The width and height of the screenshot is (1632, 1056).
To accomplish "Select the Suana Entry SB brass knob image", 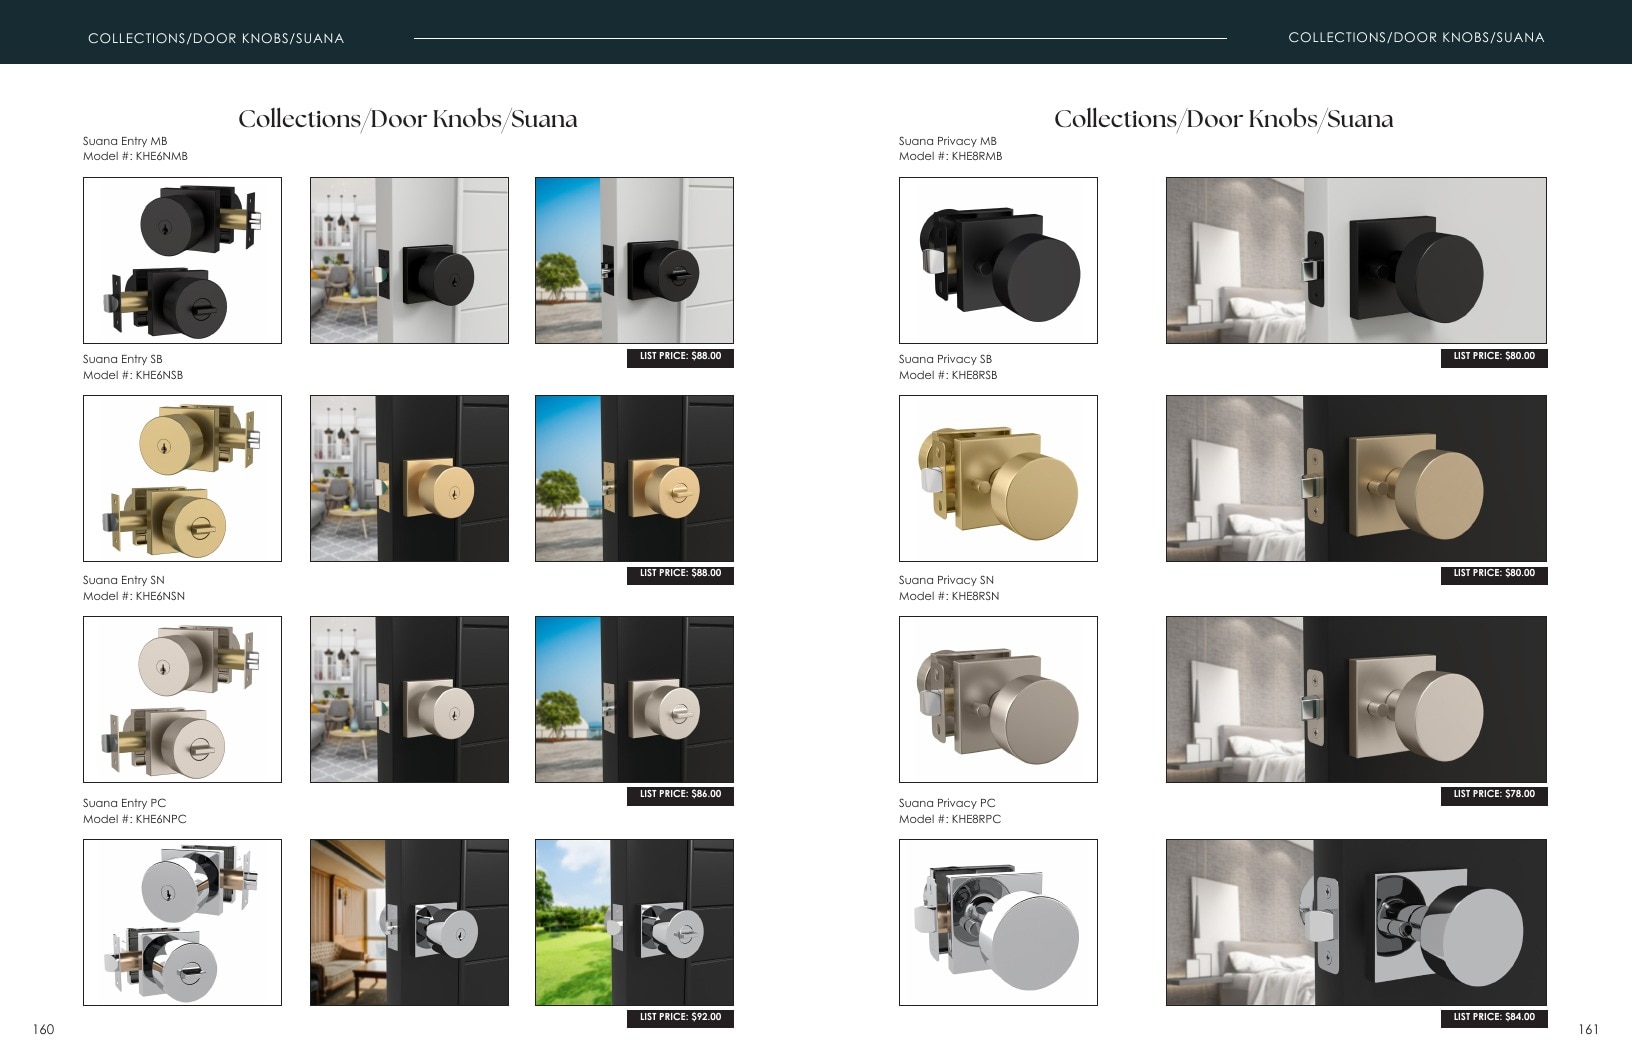I will click(x=182, y=478).
